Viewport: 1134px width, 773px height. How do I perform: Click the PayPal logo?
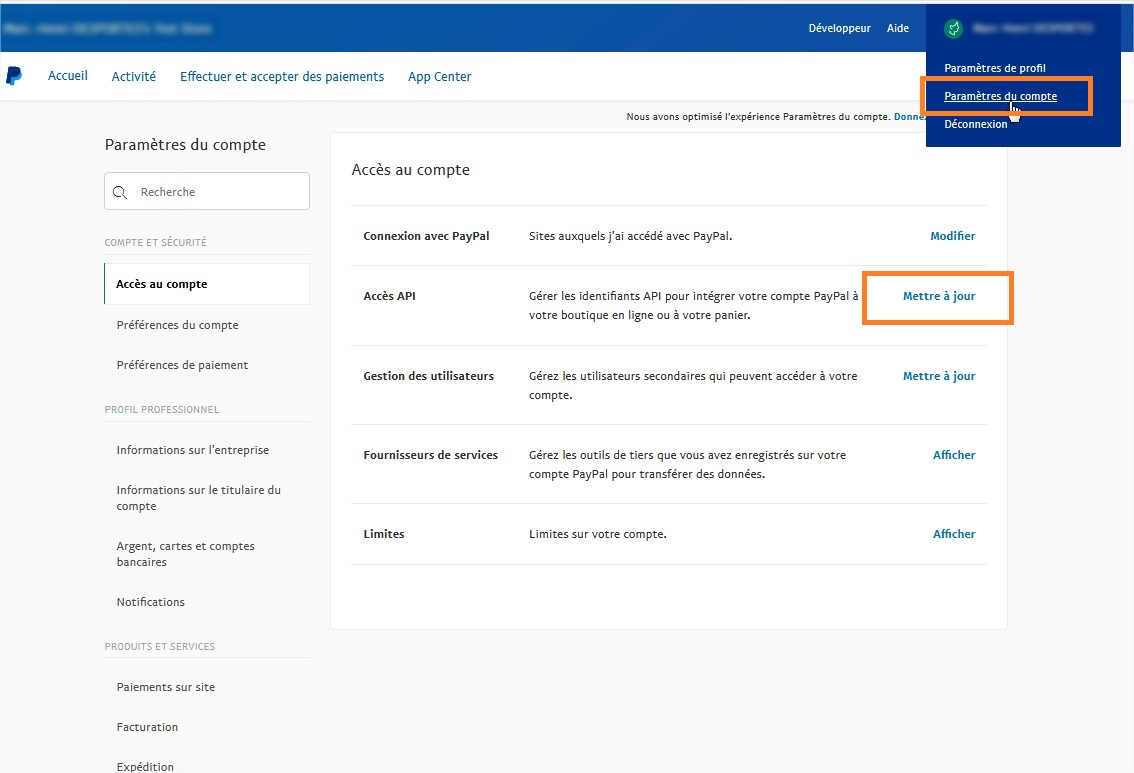(x=14, y=76)
